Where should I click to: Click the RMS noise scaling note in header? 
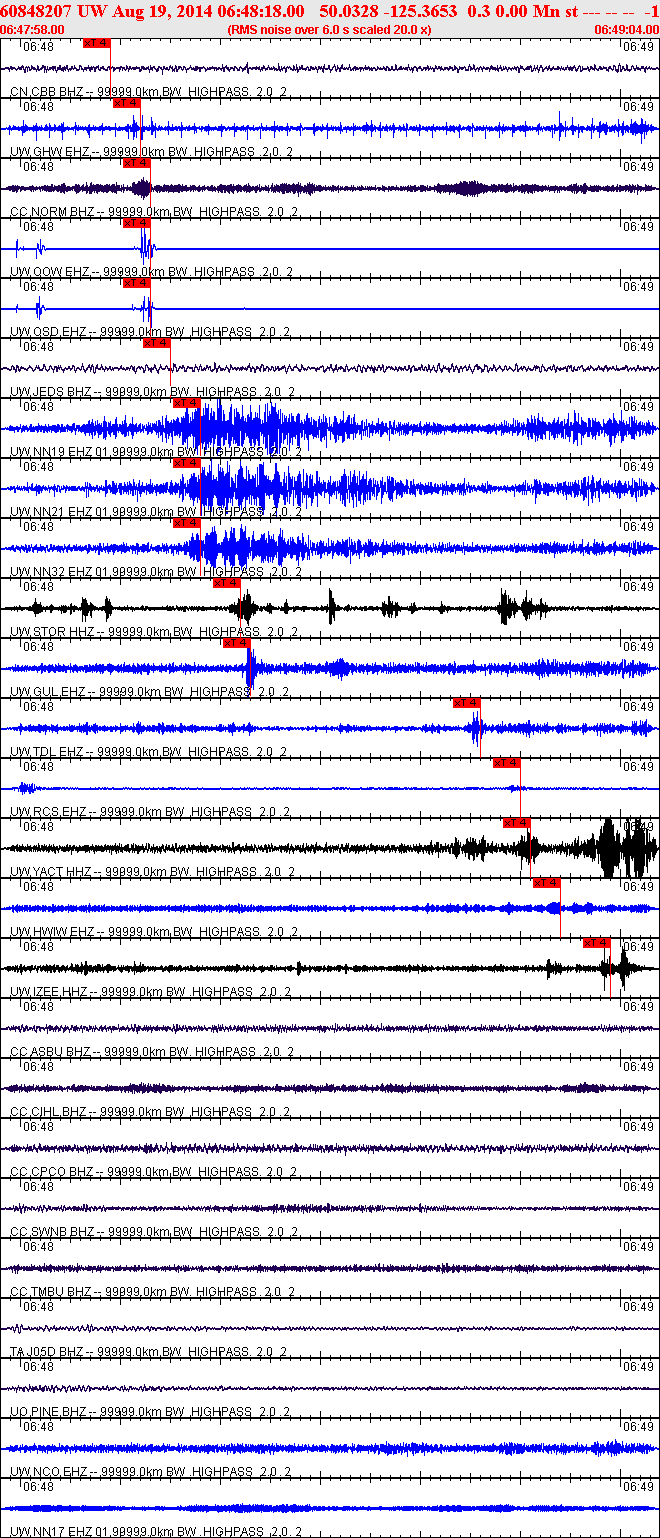[x=329, y=30]
